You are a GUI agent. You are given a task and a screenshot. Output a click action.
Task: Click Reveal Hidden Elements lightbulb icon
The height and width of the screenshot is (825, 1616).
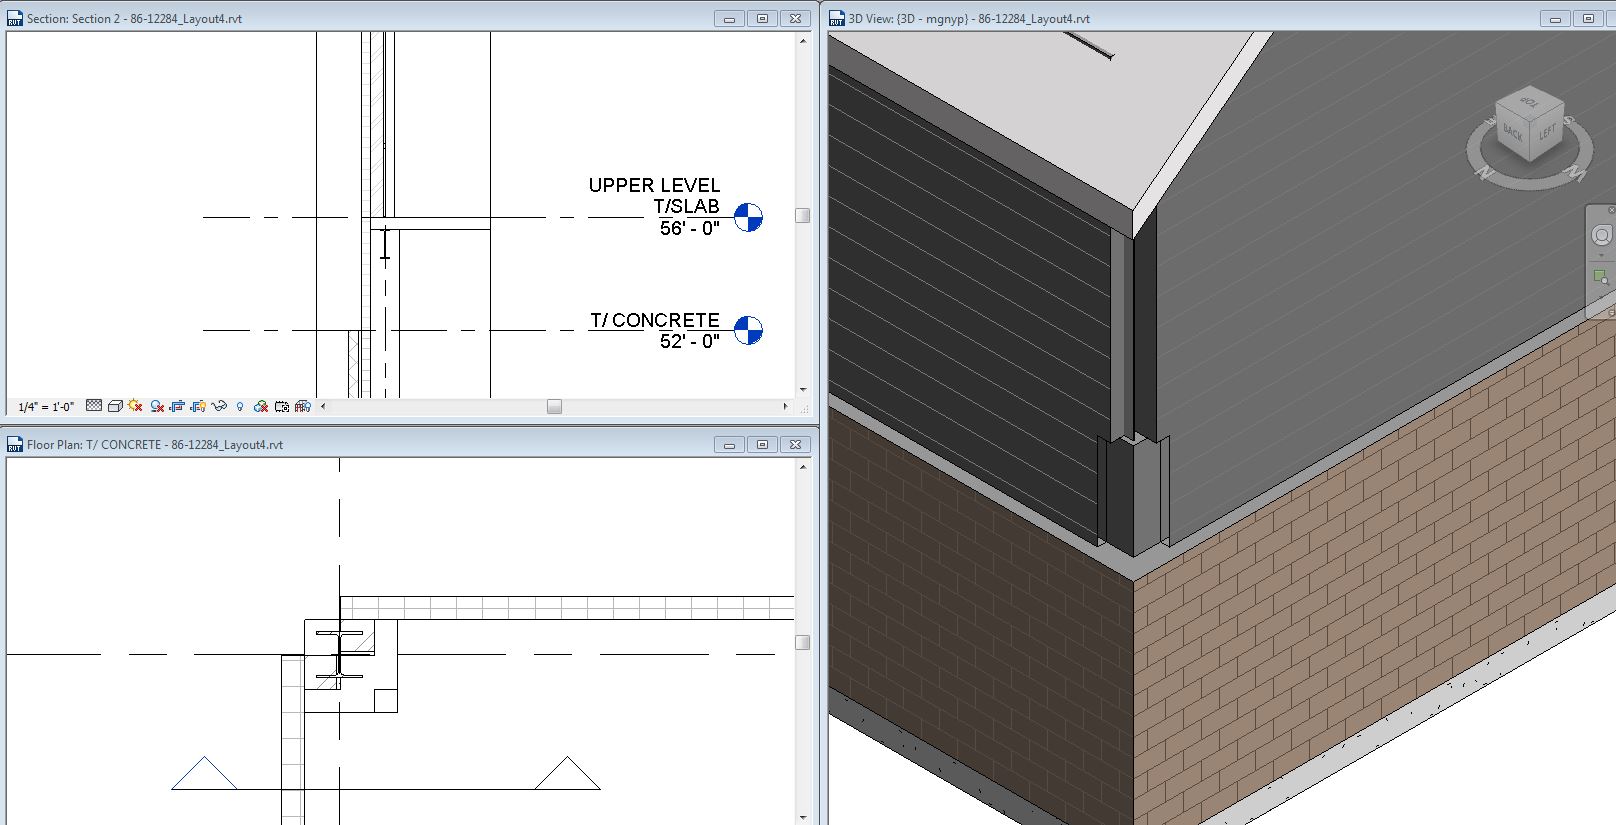click(240, 406)
